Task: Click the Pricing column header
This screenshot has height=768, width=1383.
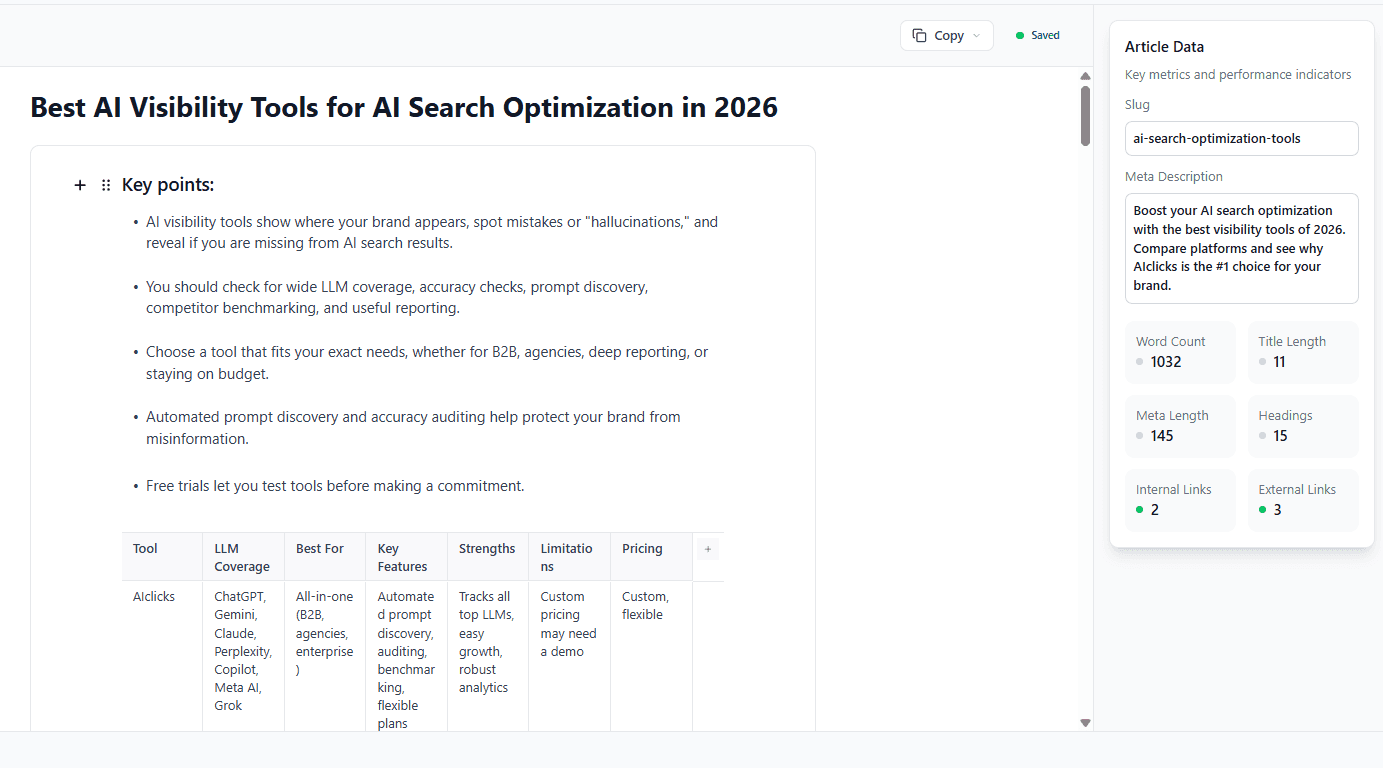Action: (651, 557)
